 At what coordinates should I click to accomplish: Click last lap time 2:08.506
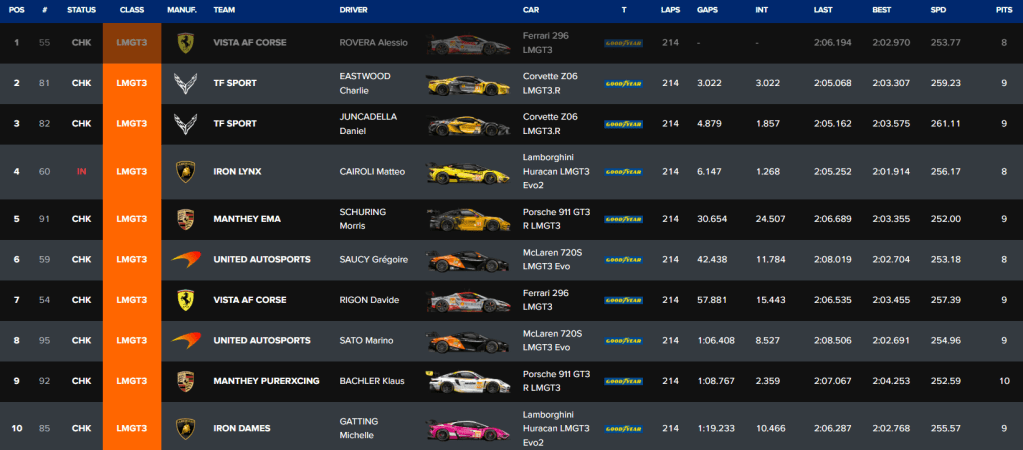click(x=832, y=340)
